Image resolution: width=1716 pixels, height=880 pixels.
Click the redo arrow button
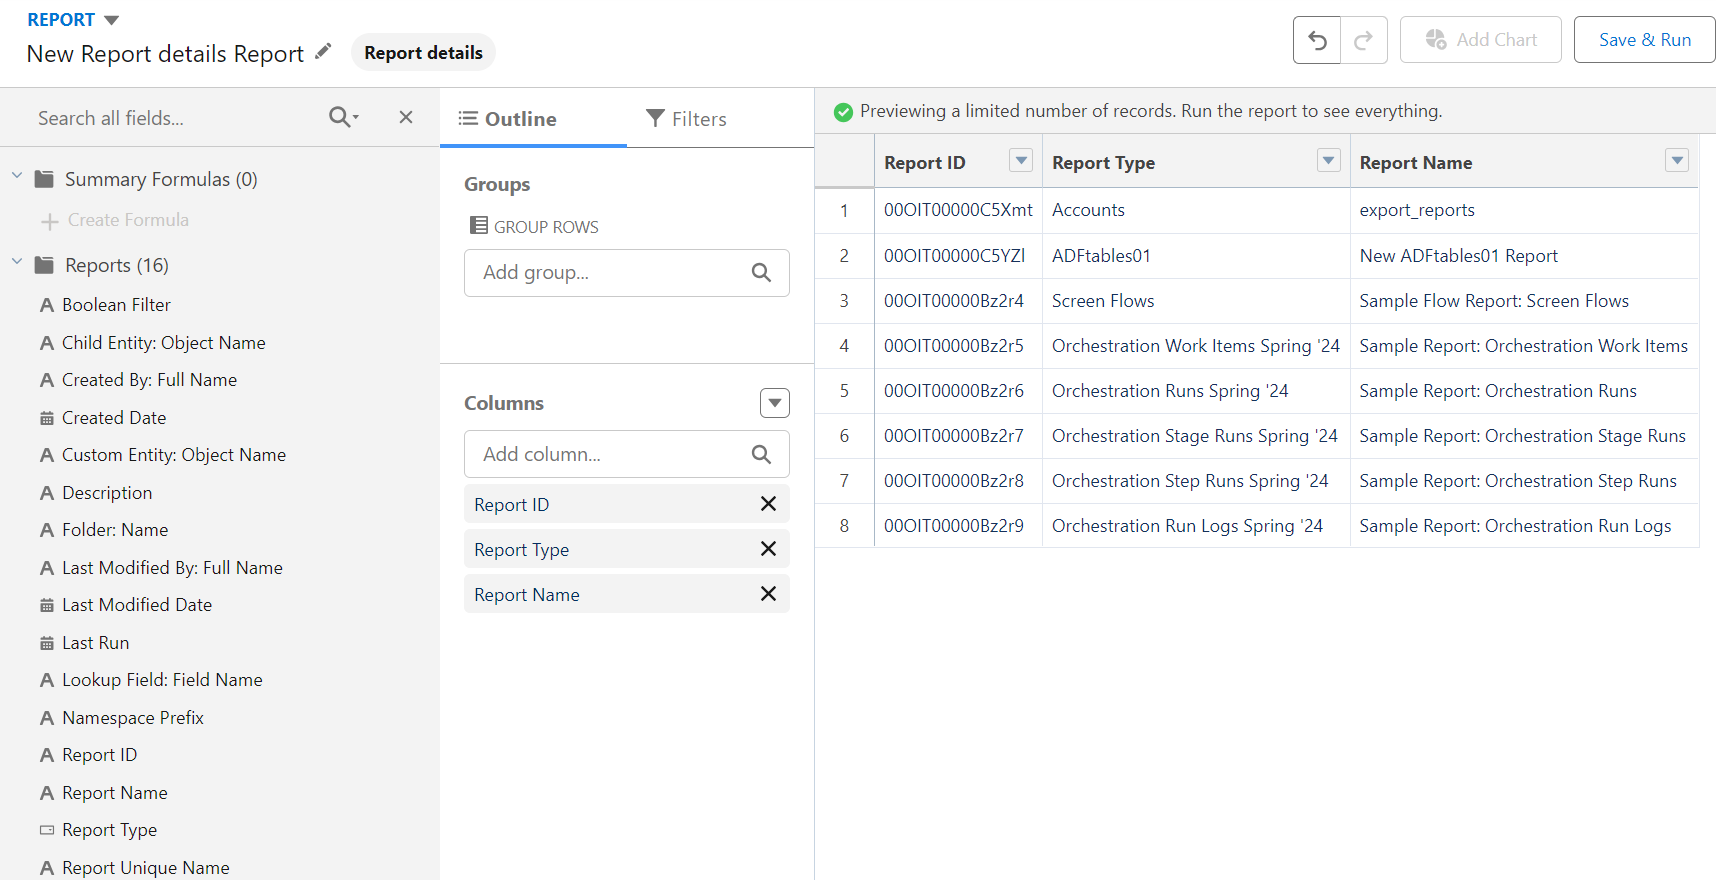[1364, 40]
